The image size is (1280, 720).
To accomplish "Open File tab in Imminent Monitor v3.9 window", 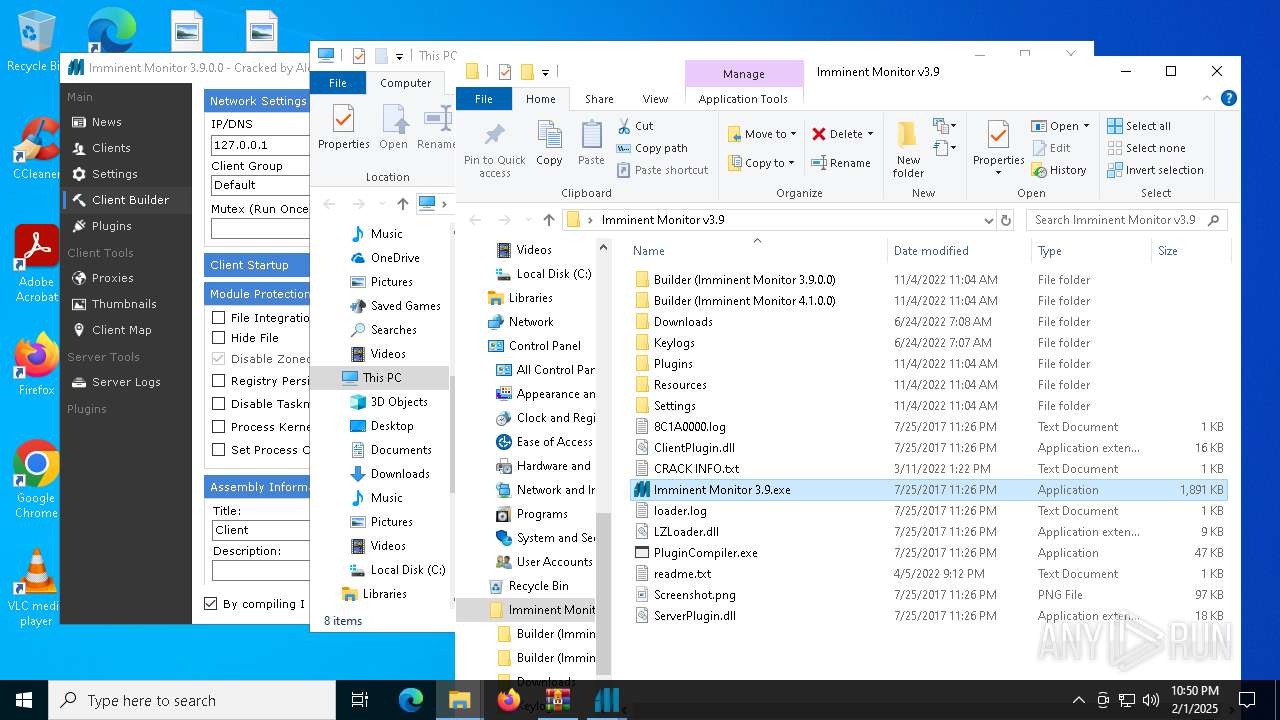I will tap(484, 99).
